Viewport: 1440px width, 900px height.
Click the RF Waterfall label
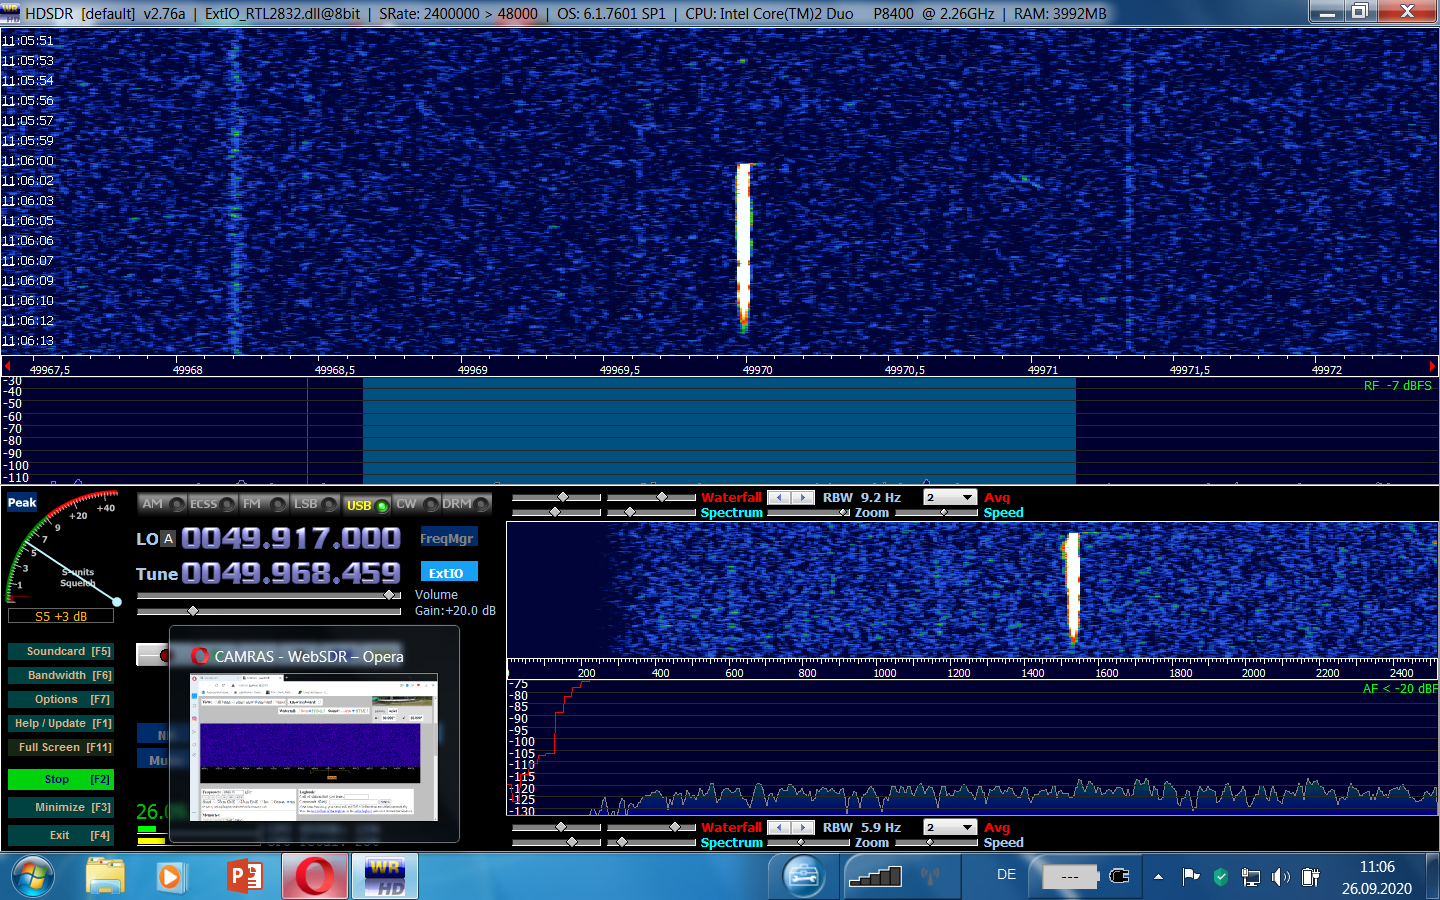(x=731, y=497)
